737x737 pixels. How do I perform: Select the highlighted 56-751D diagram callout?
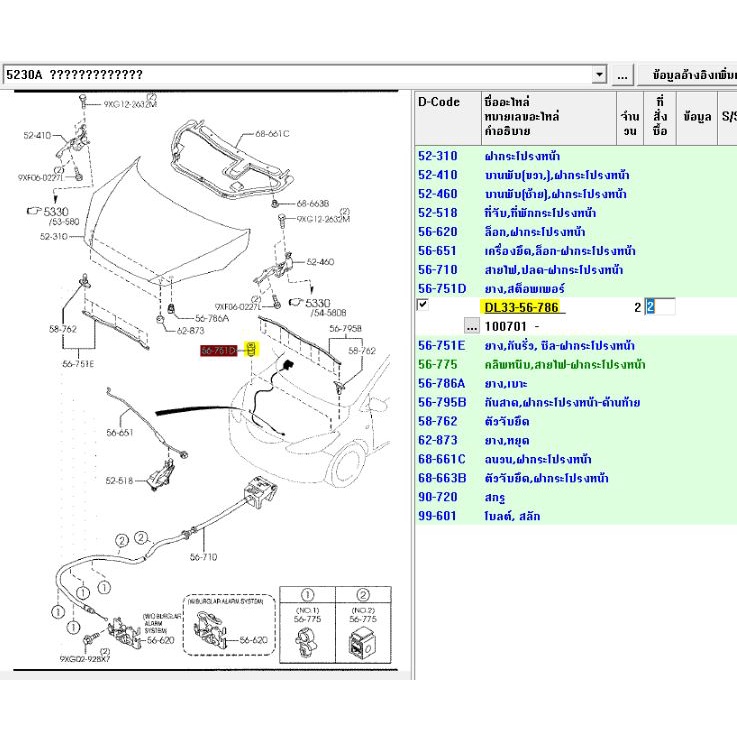pyautogui.click(x=218, y=351)
